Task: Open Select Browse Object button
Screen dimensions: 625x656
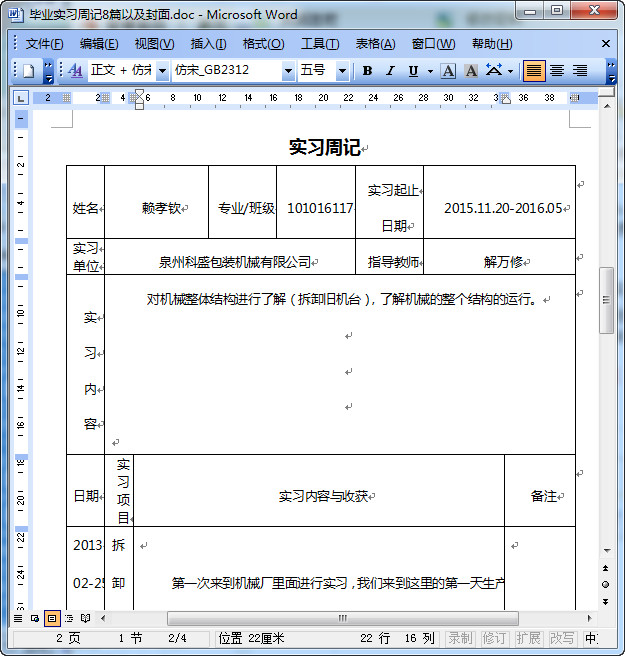Action: point(606,584)
